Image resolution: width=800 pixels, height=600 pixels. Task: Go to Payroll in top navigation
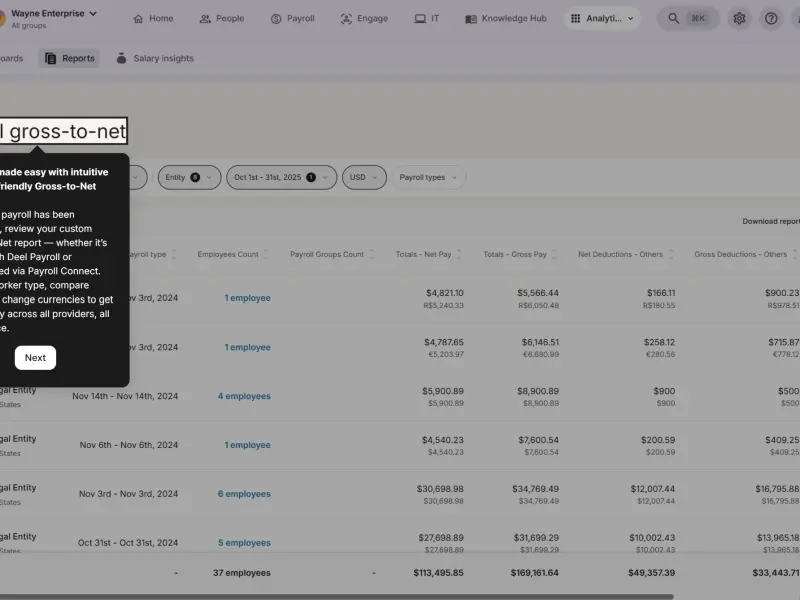293,18
